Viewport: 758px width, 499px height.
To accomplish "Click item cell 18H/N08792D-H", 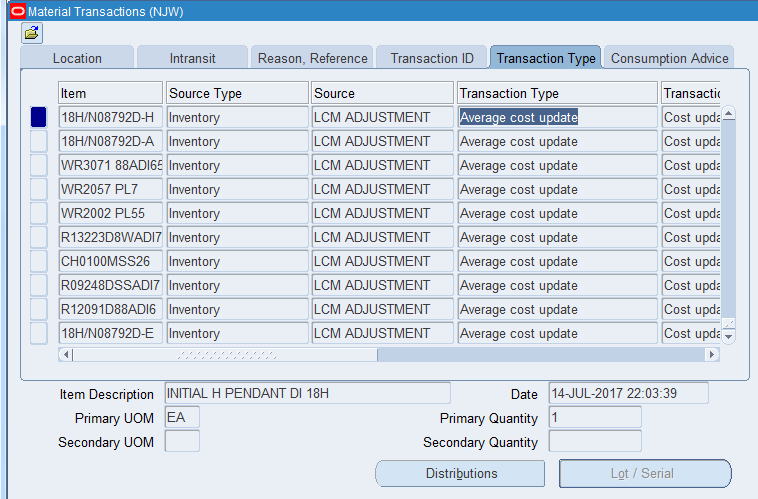I will click(110, 117).
